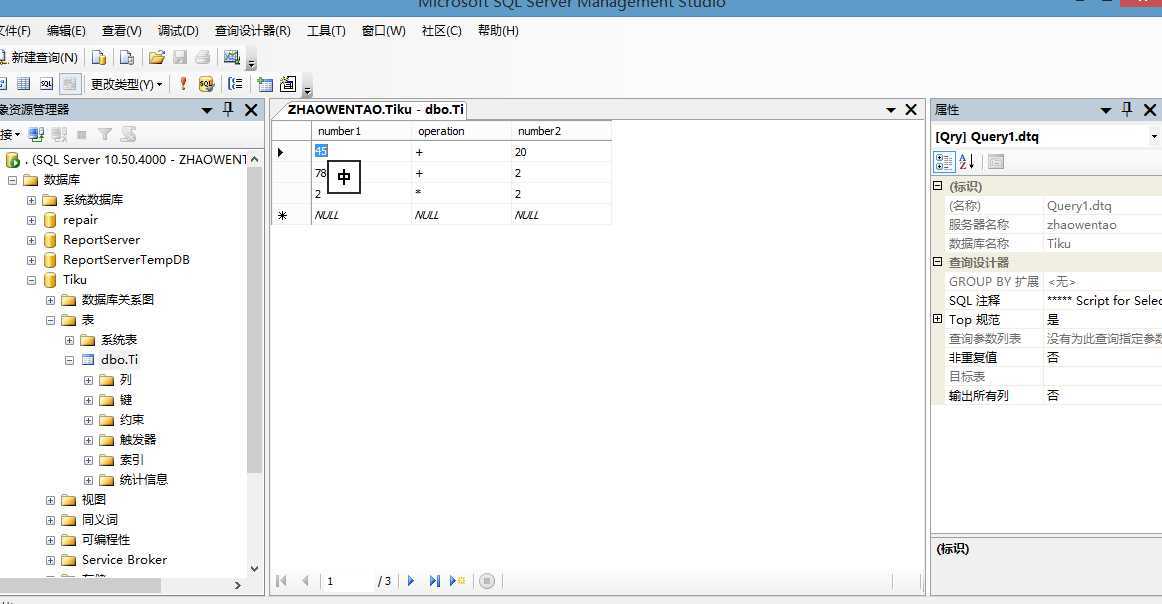Click the Open File folder icon

point(156,58)
